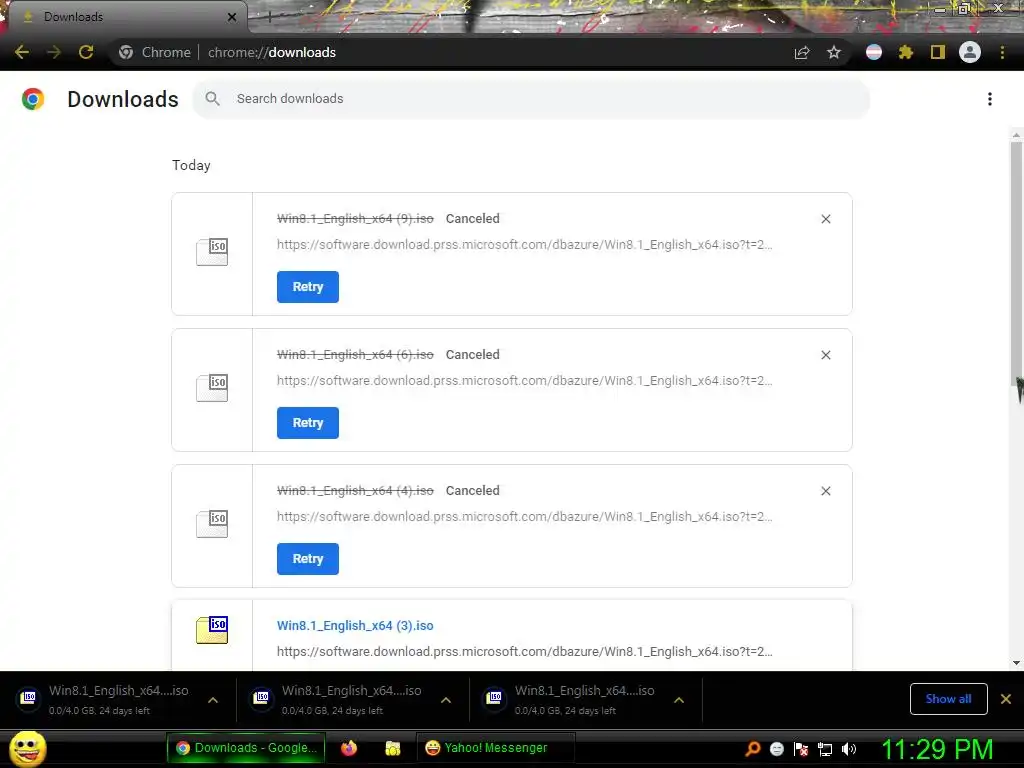The width and height of the screenshot is (1024, 768).
Task: Open the smiley Start button
Action: tap(28, 748)
